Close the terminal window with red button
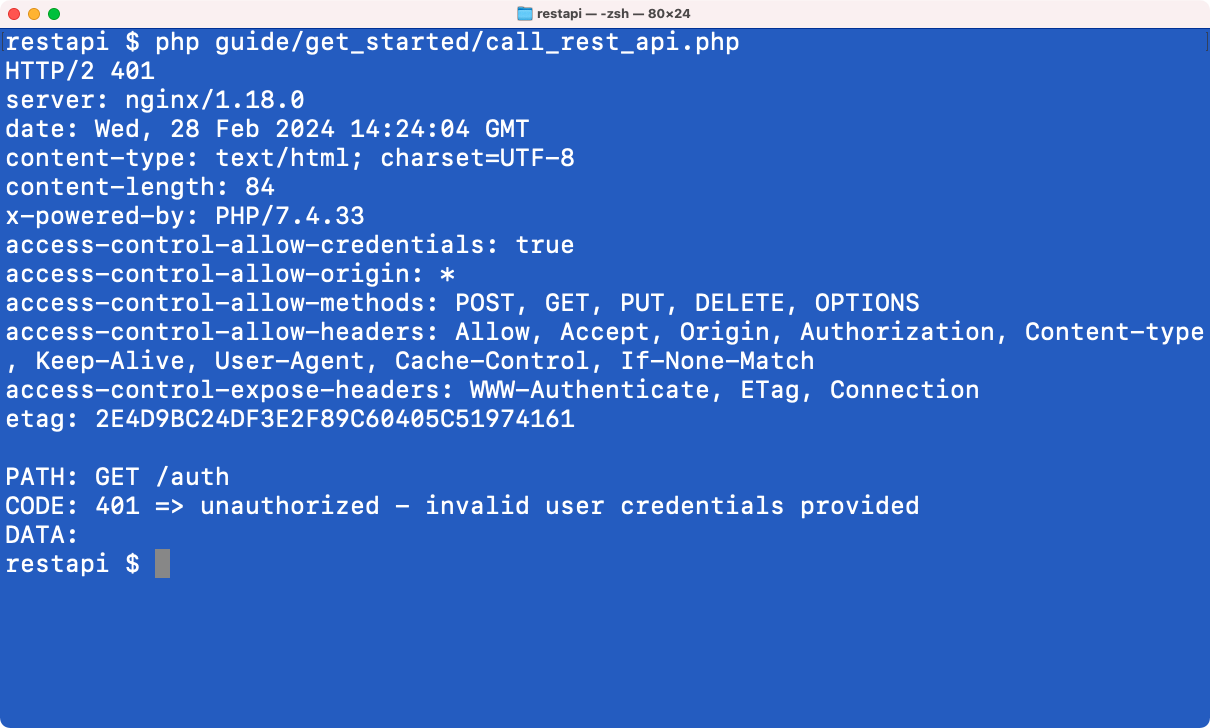1210x728 pixels. tap(14, 14)
